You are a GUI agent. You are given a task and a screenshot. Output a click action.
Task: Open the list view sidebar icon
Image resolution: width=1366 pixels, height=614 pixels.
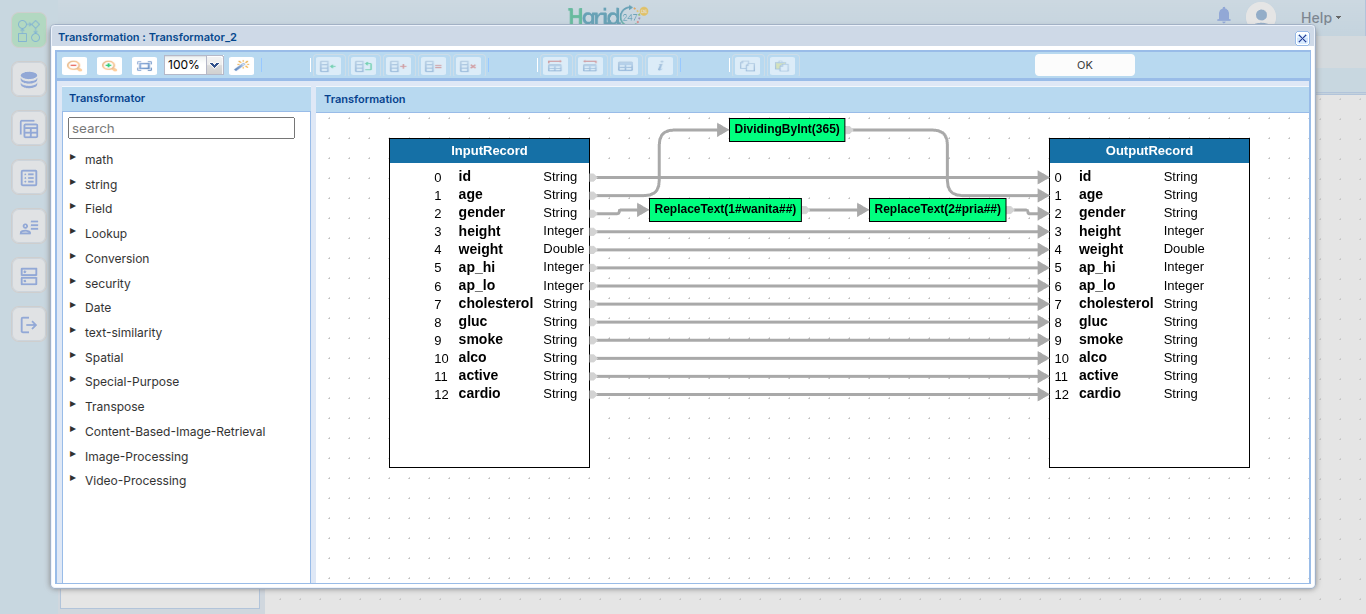tap(29, 177)
